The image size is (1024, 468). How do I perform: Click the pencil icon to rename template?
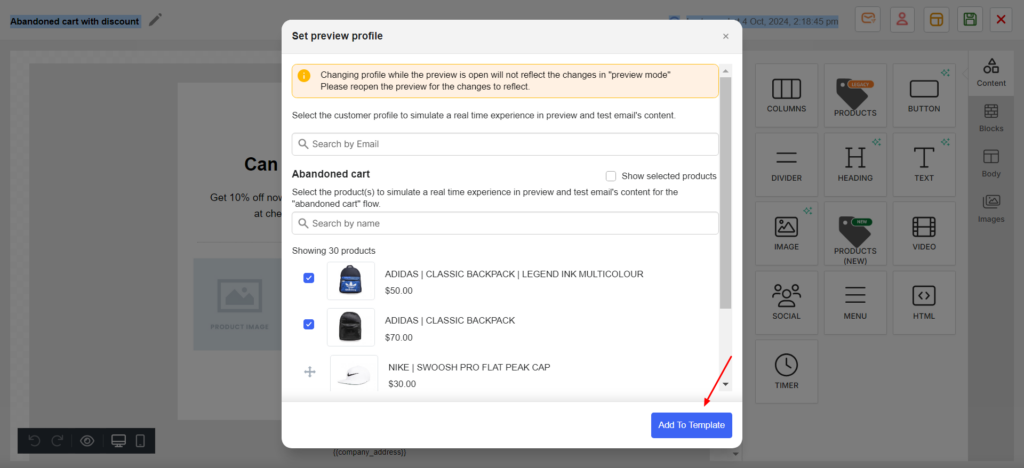coord(155,20)
